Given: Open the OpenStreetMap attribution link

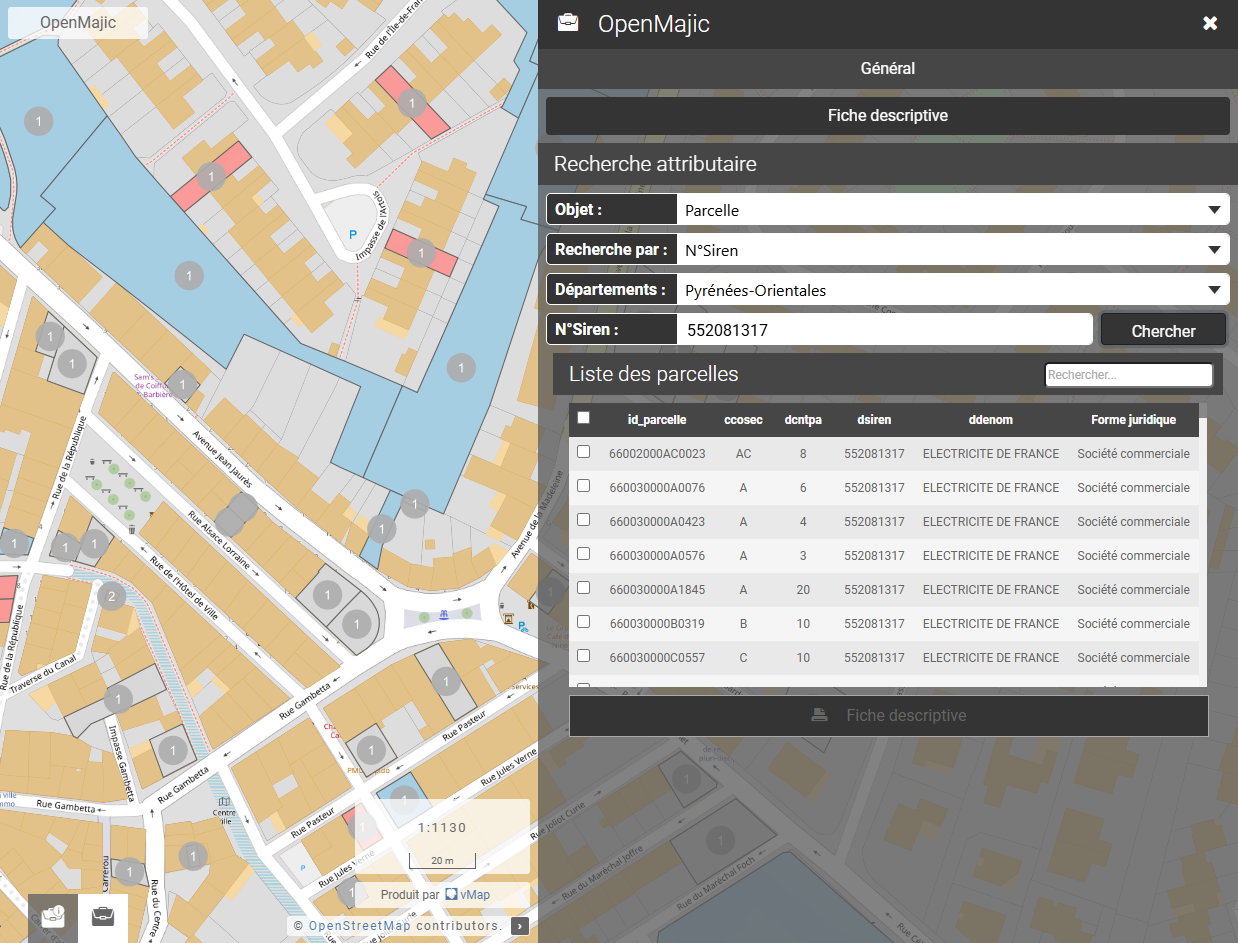Looking at the screenshot, I should click(x=357, y=926).
